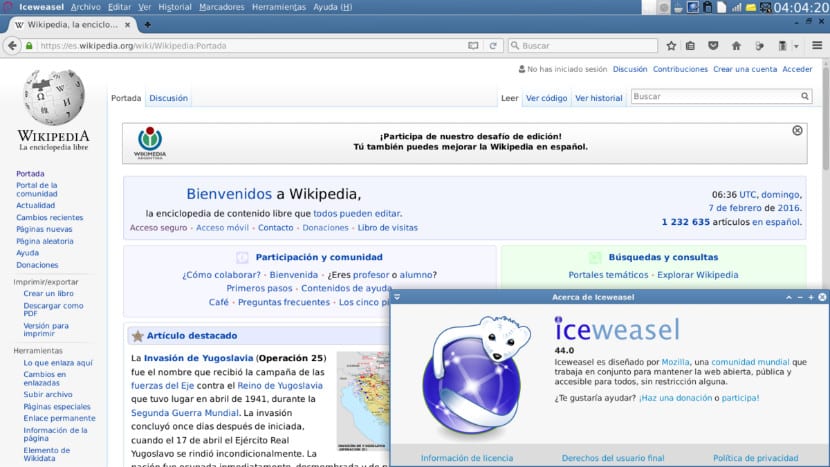This screenshot has height=467, width=830.
Task: Reload the page with the refresh icon
Action: 493,46
